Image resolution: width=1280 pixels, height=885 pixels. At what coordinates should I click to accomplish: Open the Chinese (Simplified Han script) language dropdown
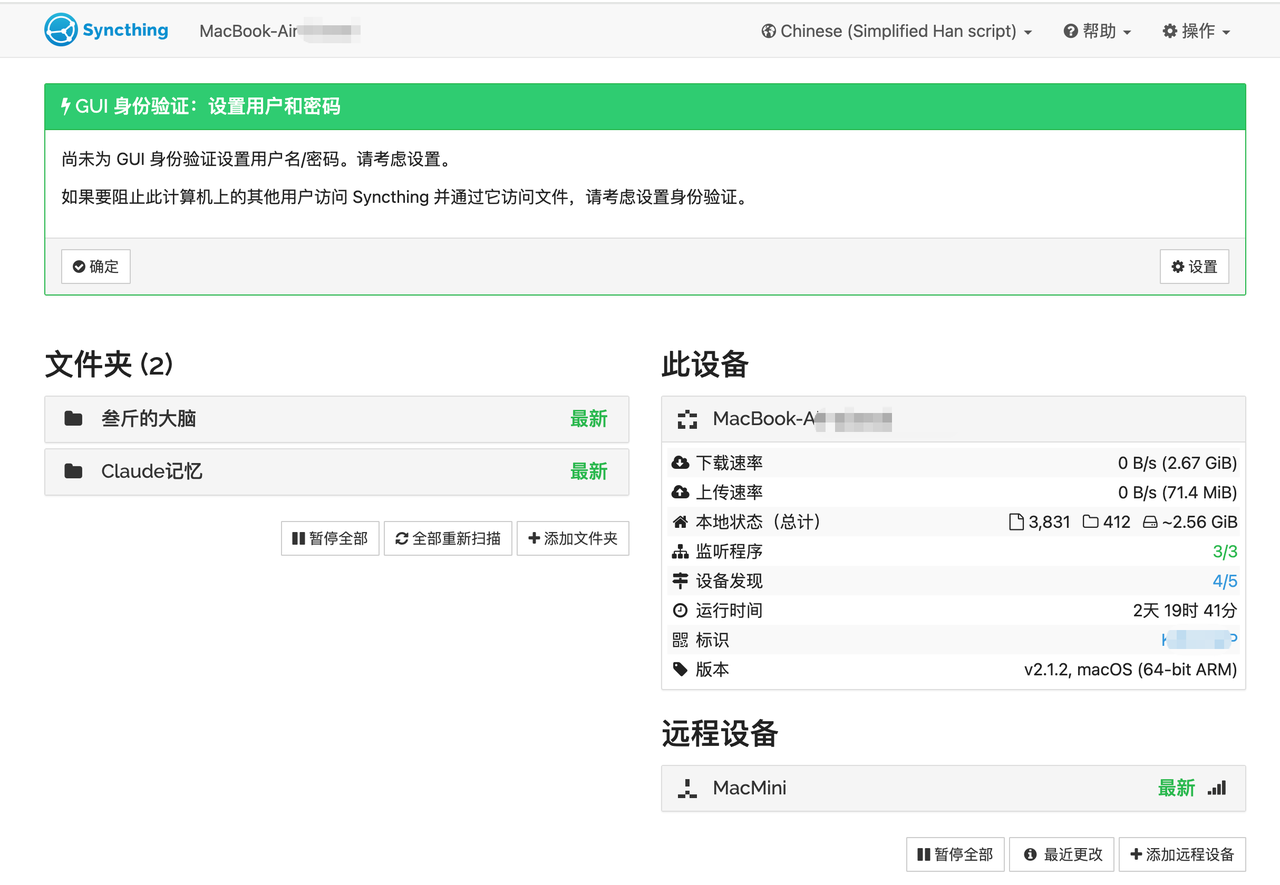tap(896, 31)
